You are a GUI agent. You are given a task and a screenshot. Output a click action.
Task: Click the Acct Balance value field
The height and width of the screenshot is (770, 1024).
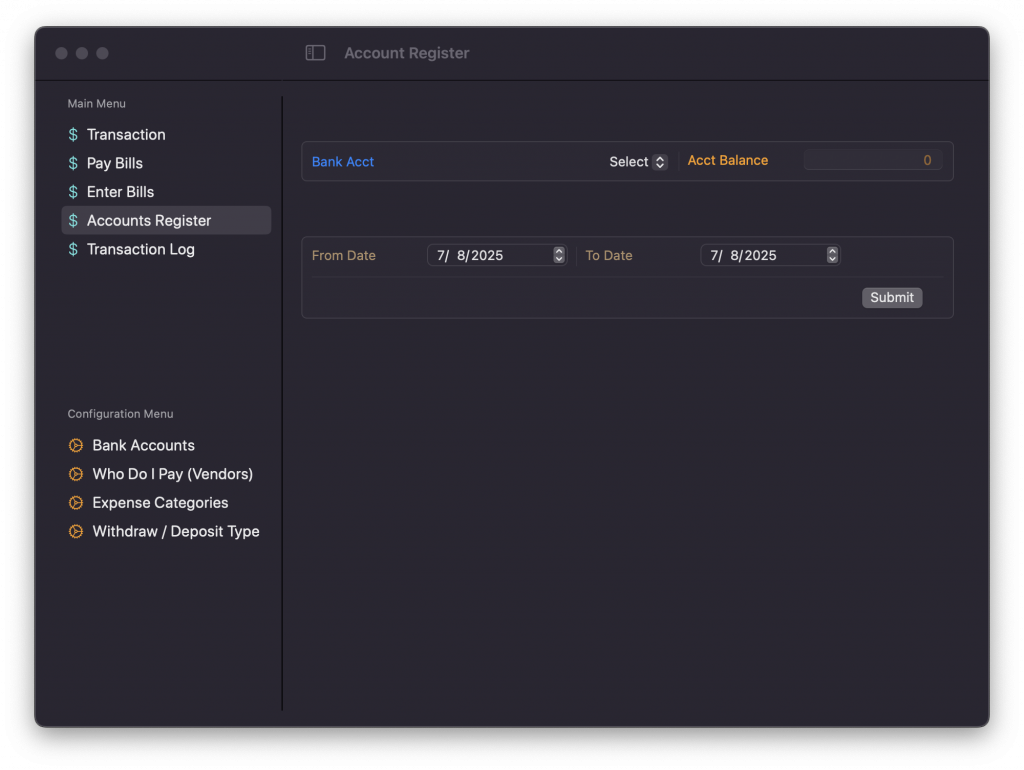click(872, 161)
